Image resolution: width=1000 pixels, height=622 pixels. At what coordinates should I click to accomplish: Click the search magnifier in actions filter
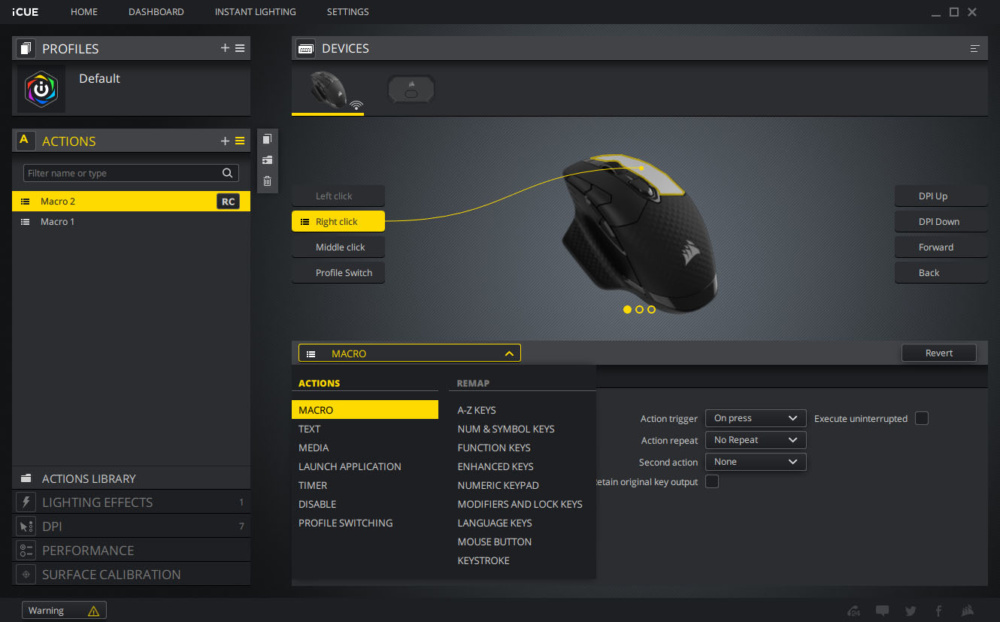pos(227,173)
